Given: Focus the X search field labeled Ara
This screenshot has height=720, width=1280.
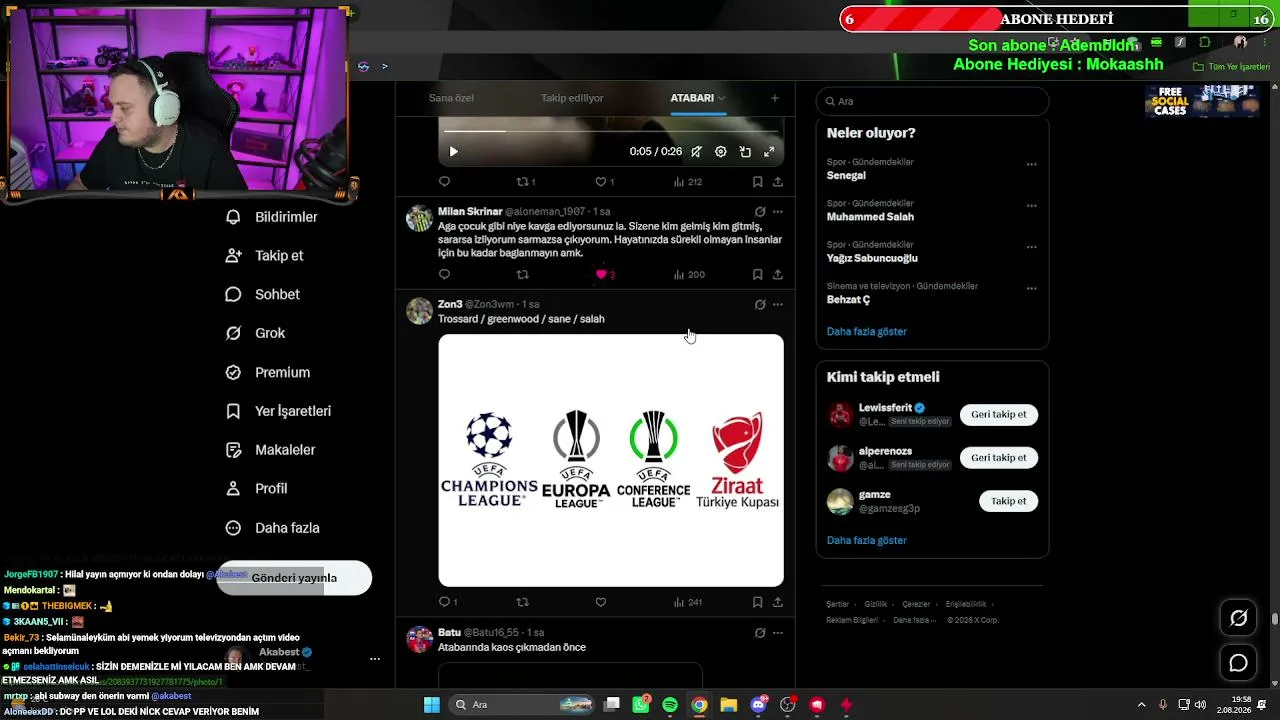Looking at the screenshot, I should click(x=932, y=101).
